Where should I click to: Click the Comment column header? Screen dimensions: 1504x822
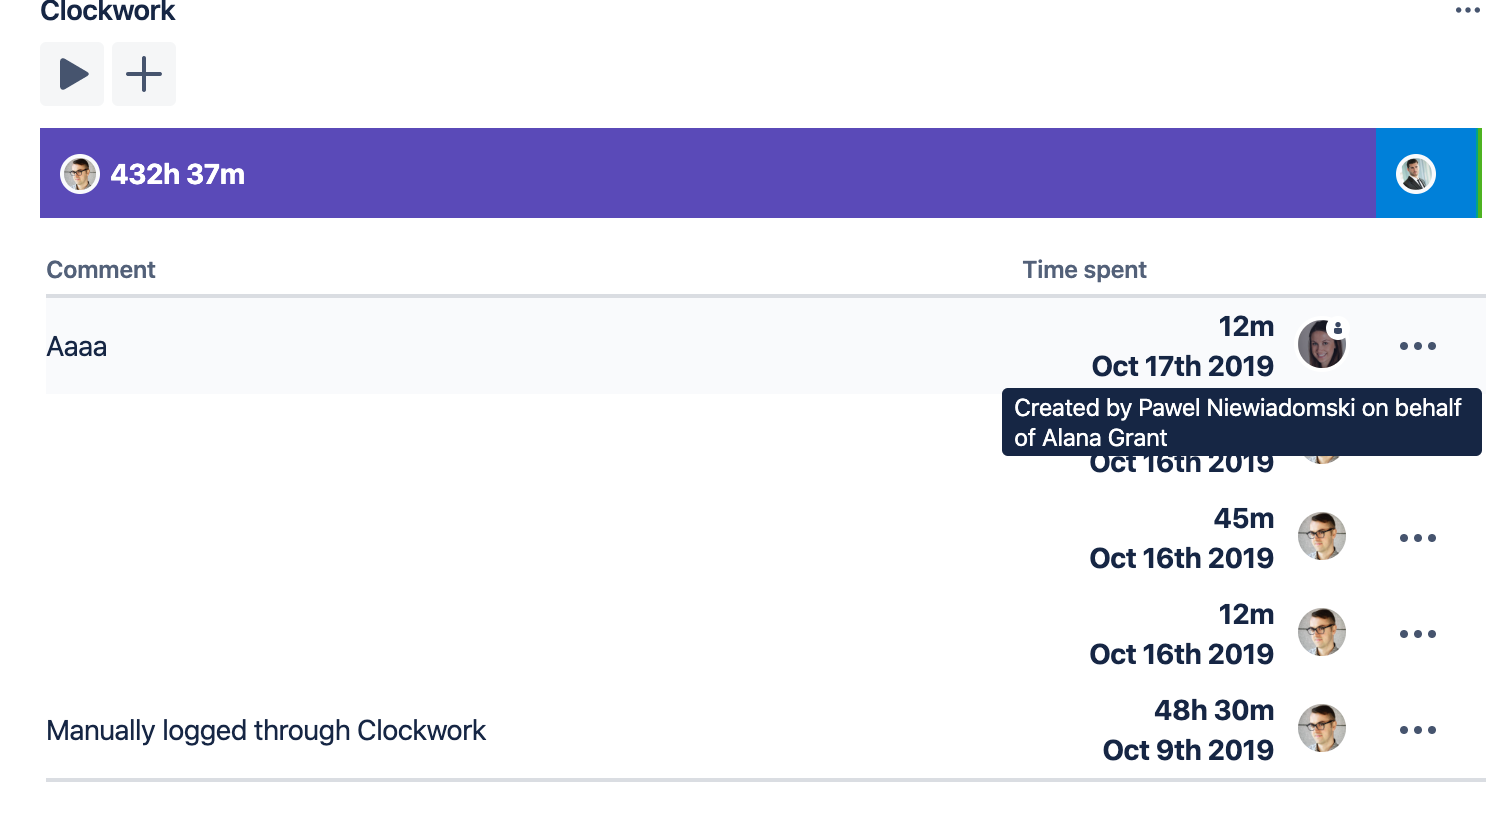(101, 270)
